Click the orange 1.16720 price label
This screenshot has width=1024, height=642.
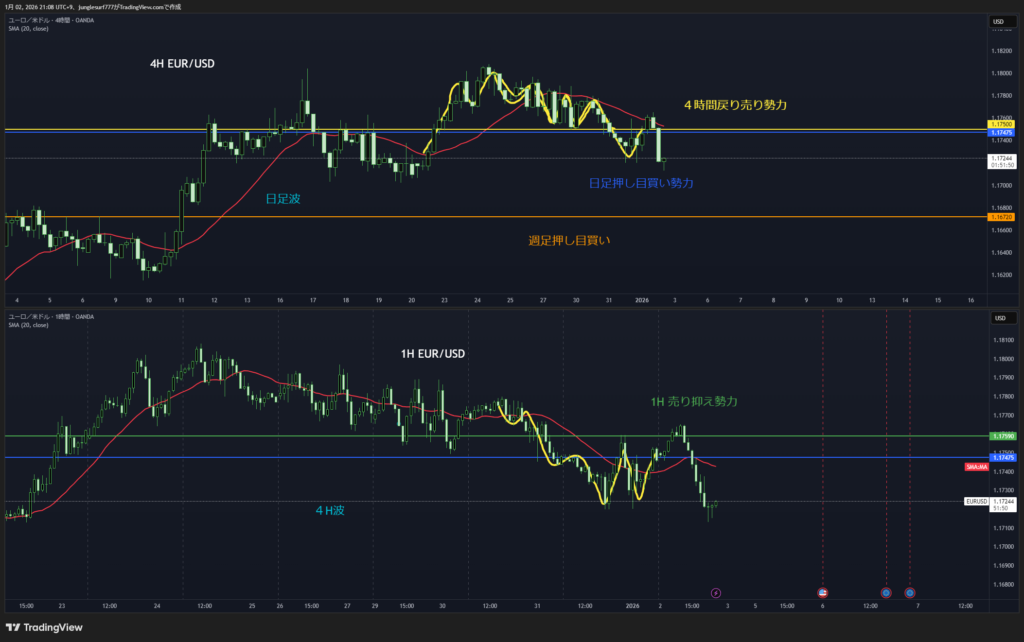[x=1001, y=217]
